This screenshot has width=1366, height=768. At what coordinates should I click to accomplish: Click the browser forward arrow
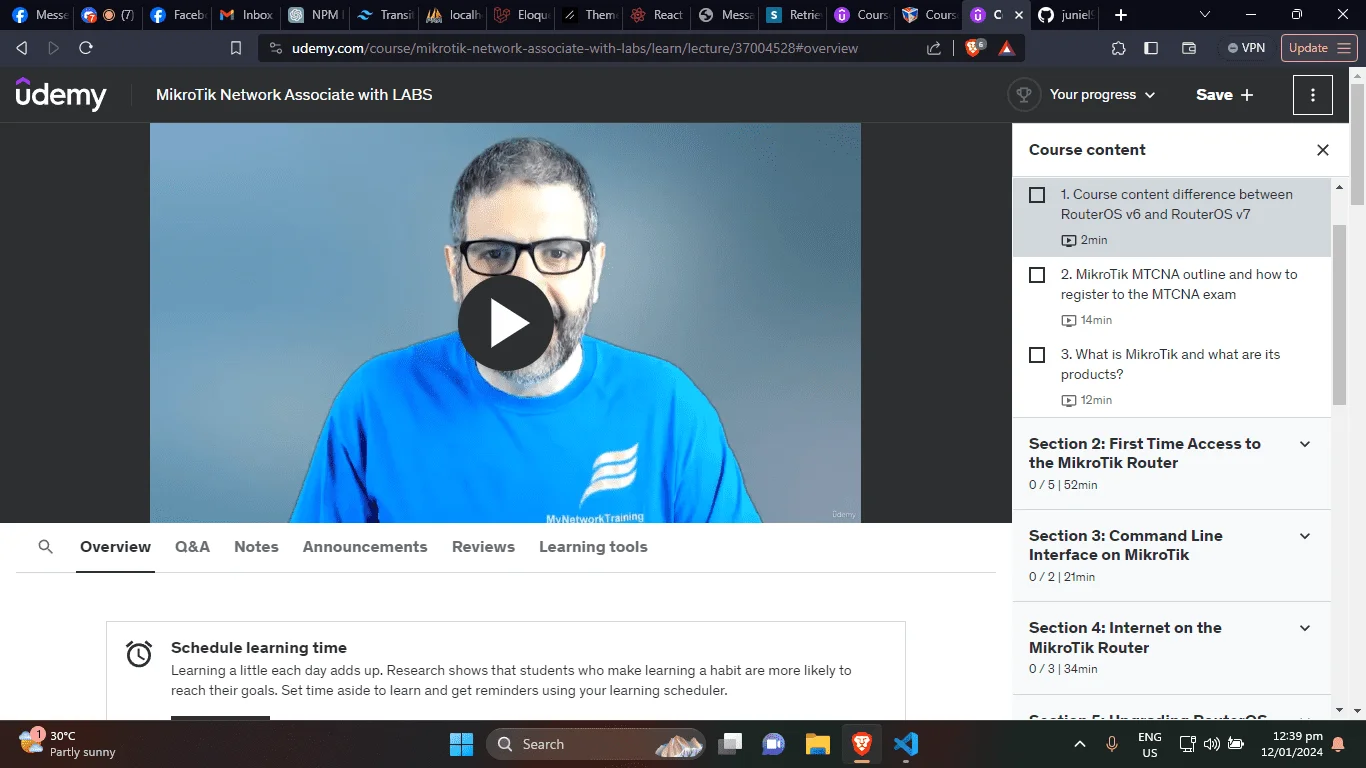[x=54, y=48]
